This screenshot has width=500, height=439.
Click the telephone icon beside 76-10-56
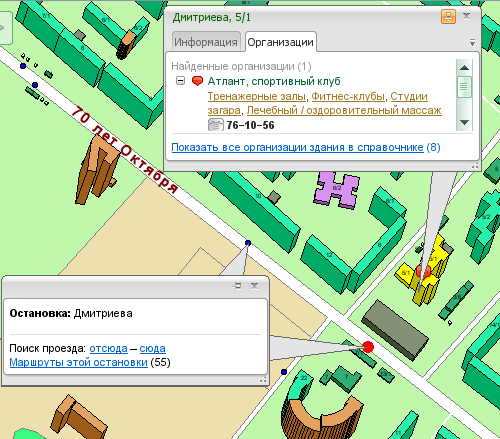(x=215, y=125)
